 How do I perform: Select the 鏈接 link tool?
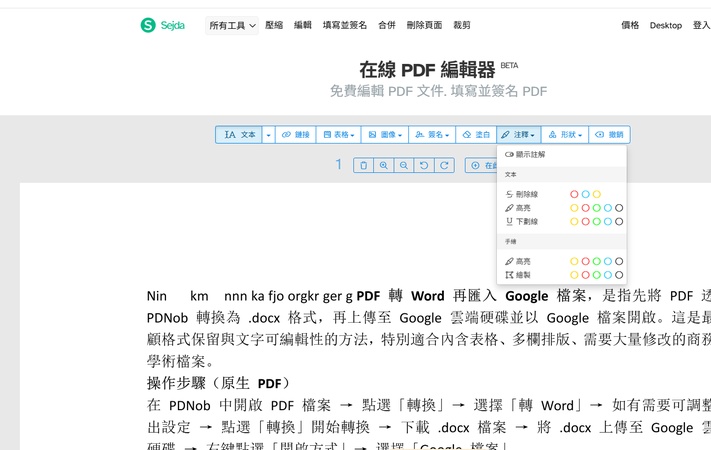point(296,135)
